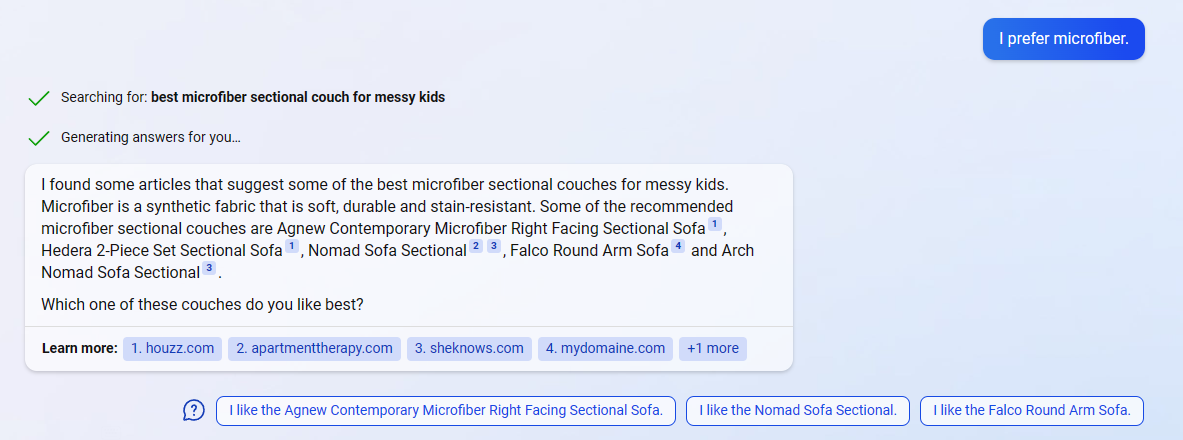Open citation 3 after Arch Nomad Sofa Sectional

(x=208, y=268)
